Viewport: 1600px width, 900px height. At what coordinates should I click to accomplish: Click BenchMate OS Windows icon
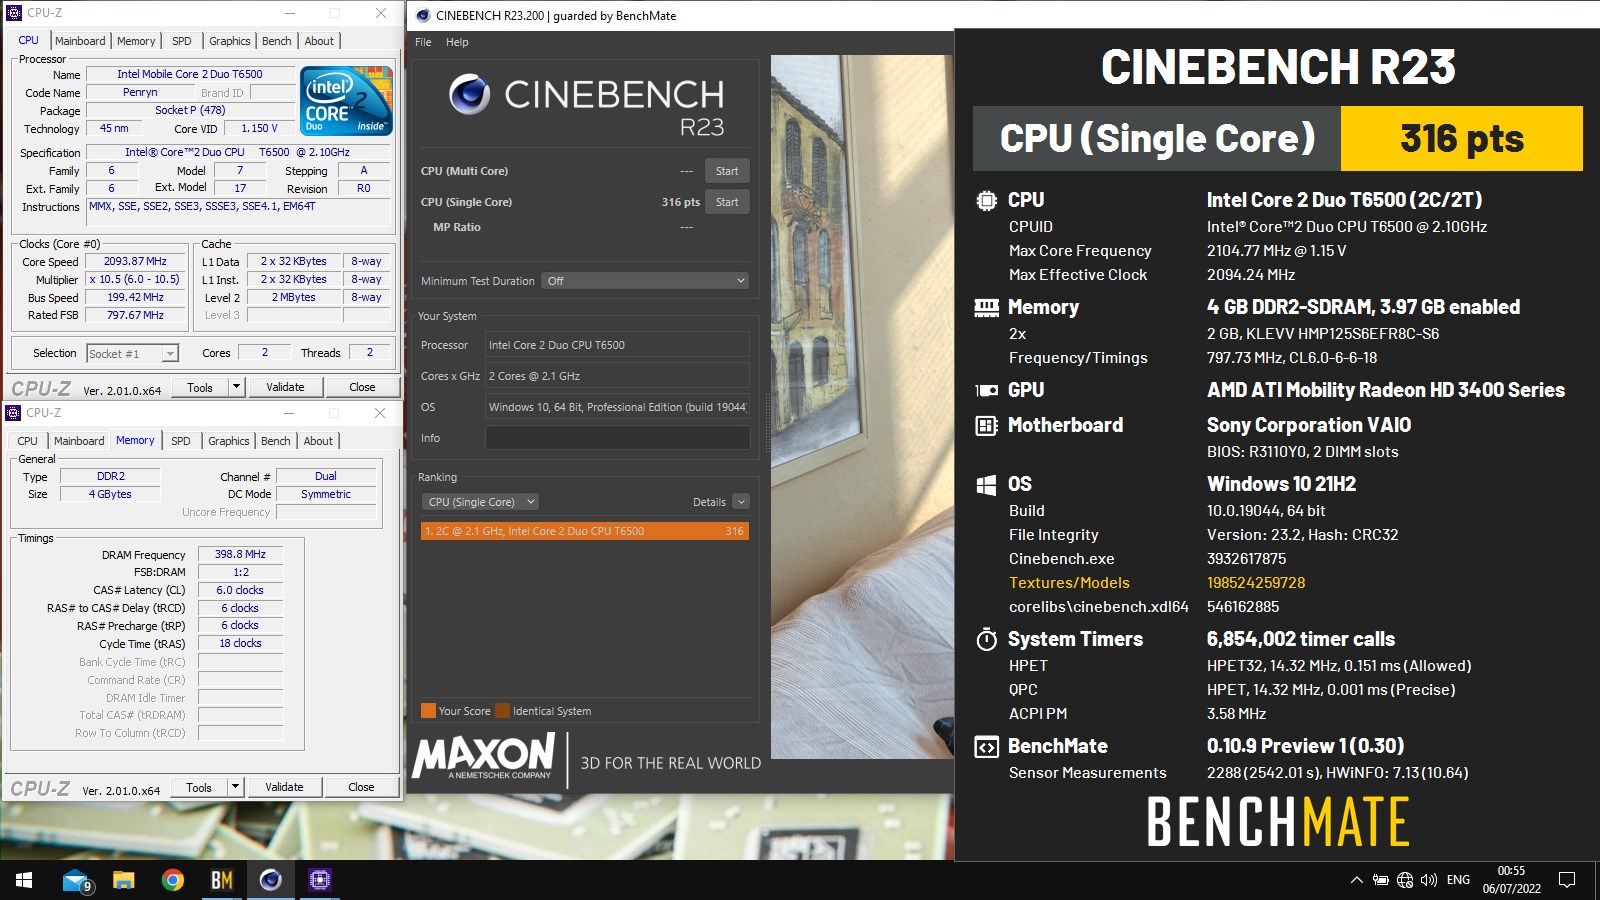pos(986,485)
